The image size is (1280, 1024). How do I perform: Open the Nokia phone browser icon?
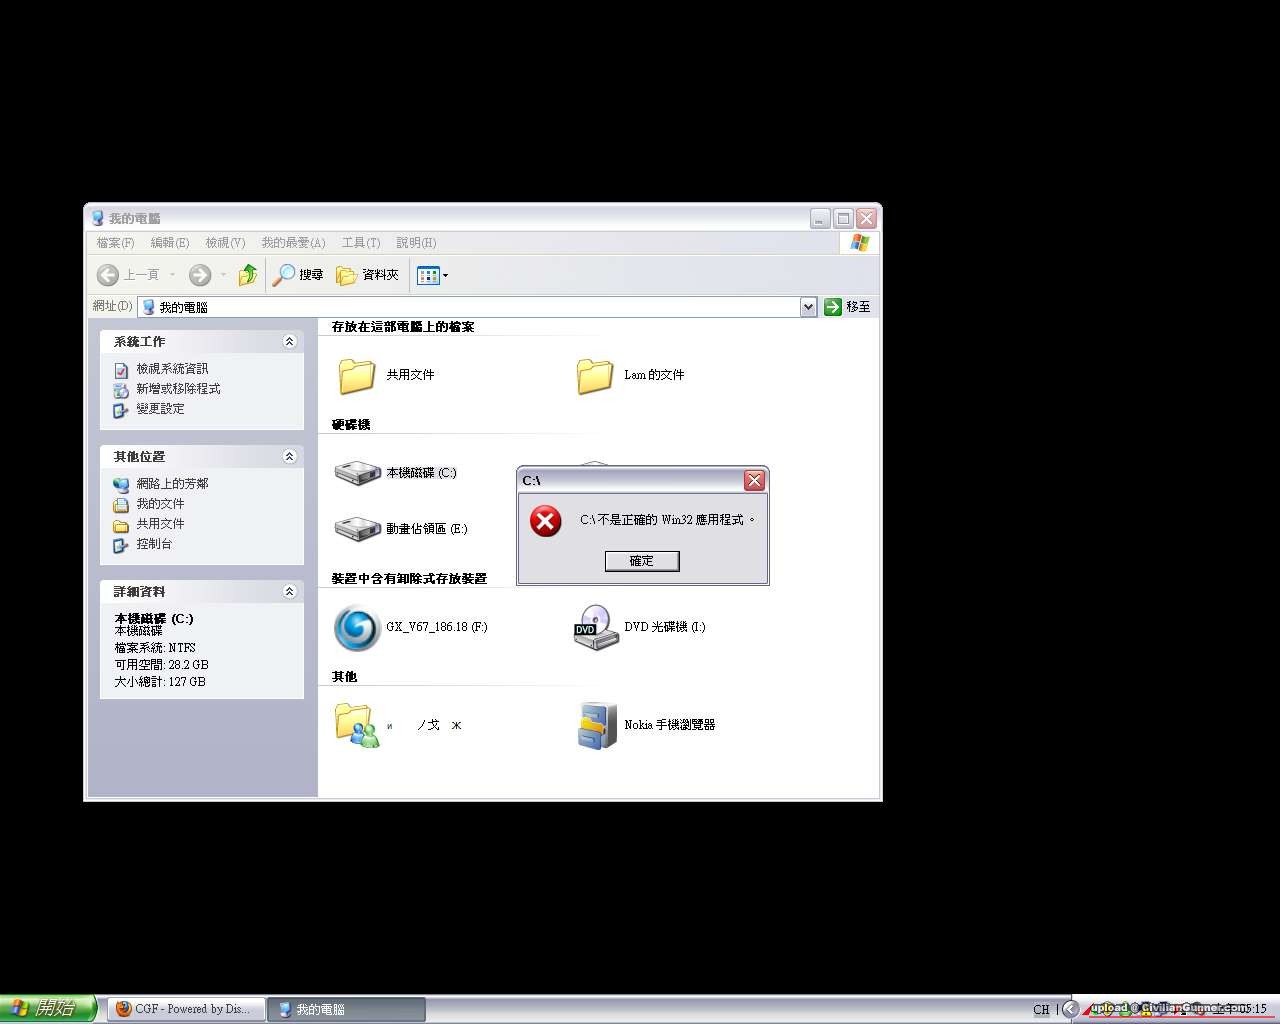point(597,725)
